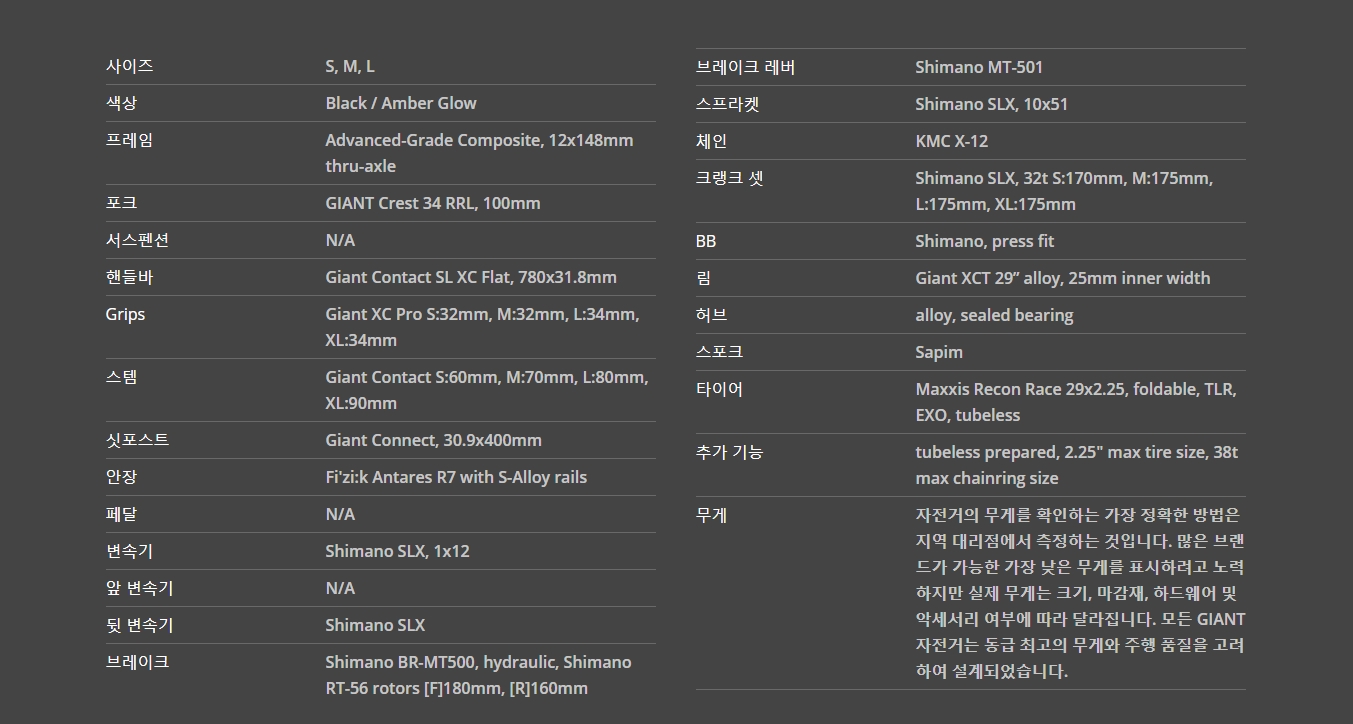
Task: Select the '앞 변속기' label
Action: click(139, 588)
